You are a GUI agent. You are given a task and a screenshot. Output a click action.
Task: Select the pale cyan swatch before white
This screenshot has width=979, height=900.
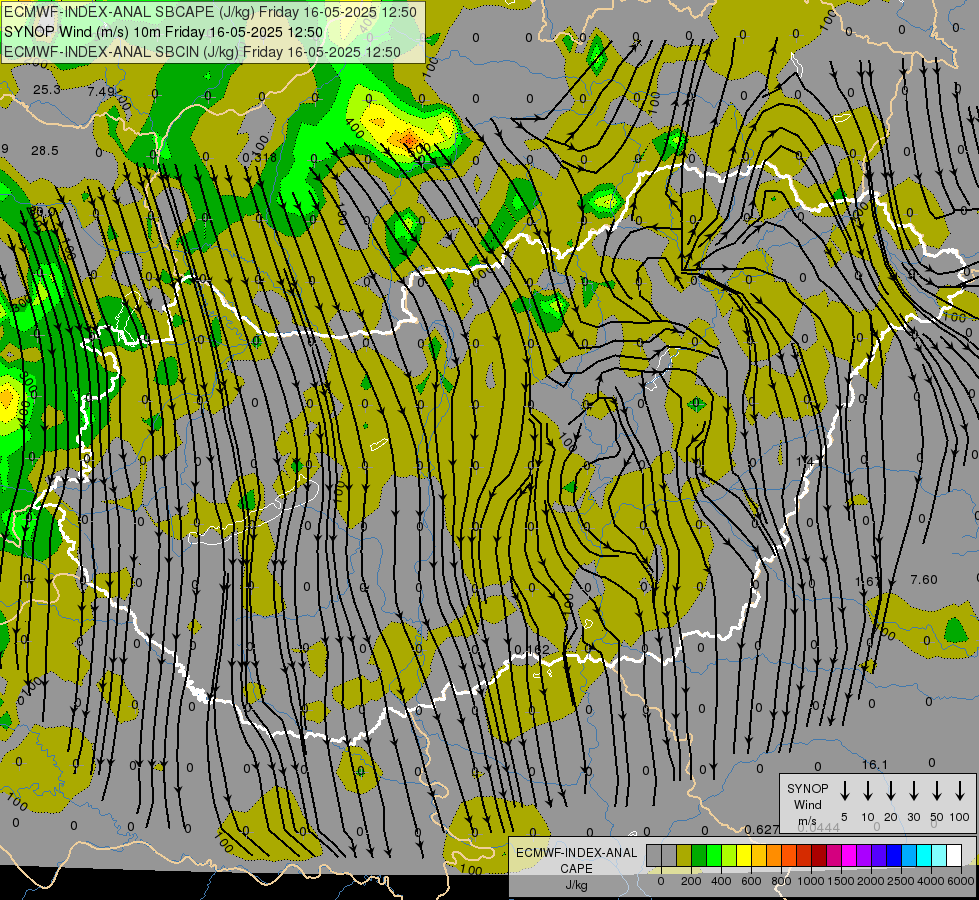[938, 855]
